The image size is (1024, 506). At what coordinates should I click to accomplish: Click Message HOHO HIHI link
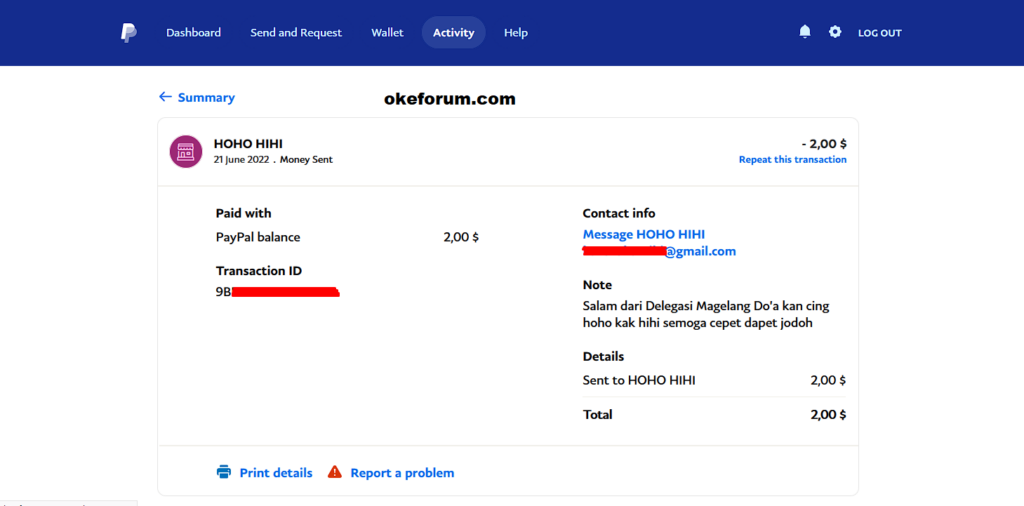[644, 234]
